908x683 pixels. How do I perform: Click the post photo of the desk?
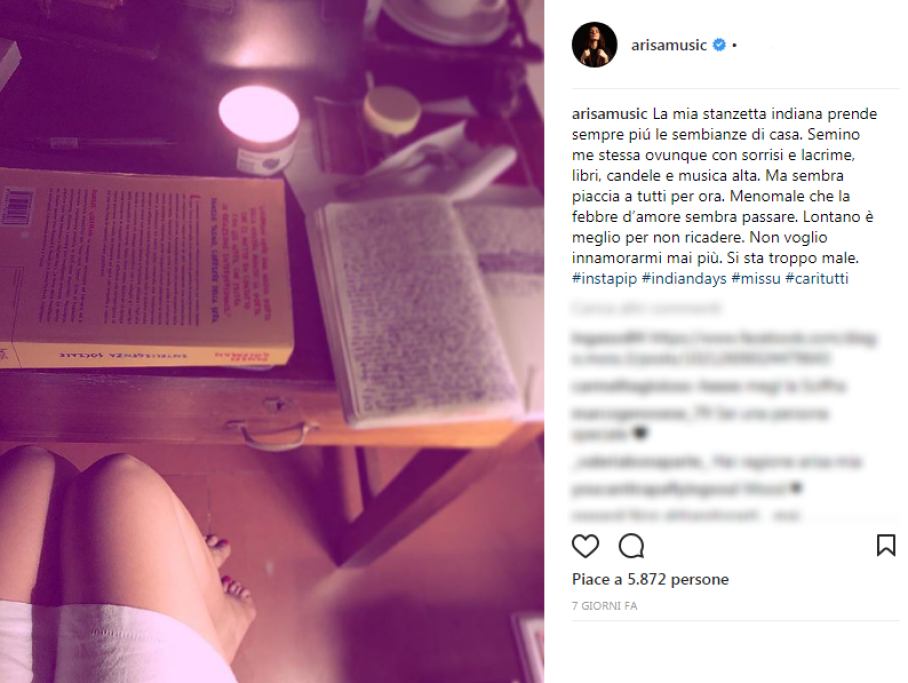click(x=272, y=341)
